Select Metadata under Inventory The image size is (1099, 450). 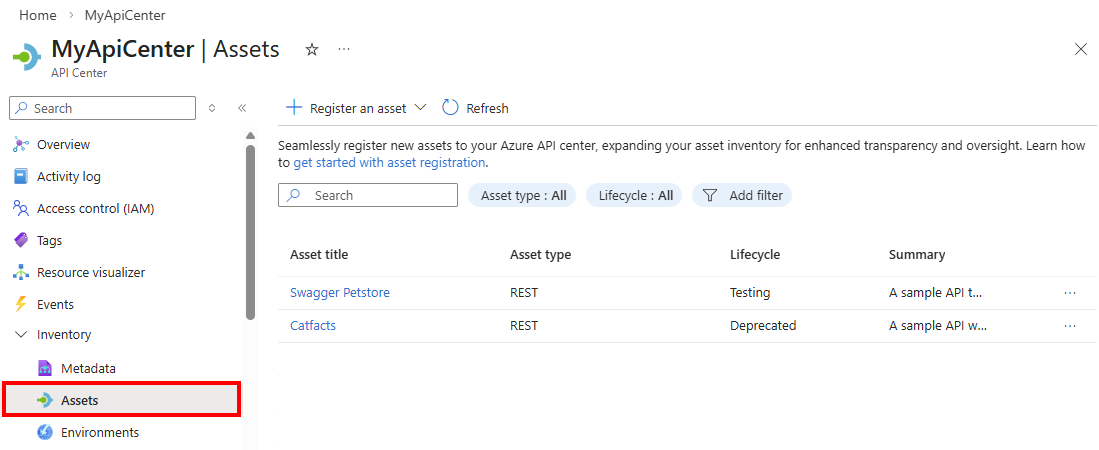click(88, 369)
